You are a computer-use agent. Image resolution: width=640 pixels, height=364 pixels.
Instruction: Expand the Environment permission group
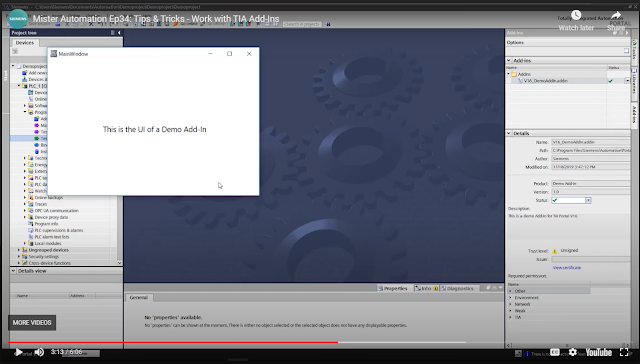point(510,297)
